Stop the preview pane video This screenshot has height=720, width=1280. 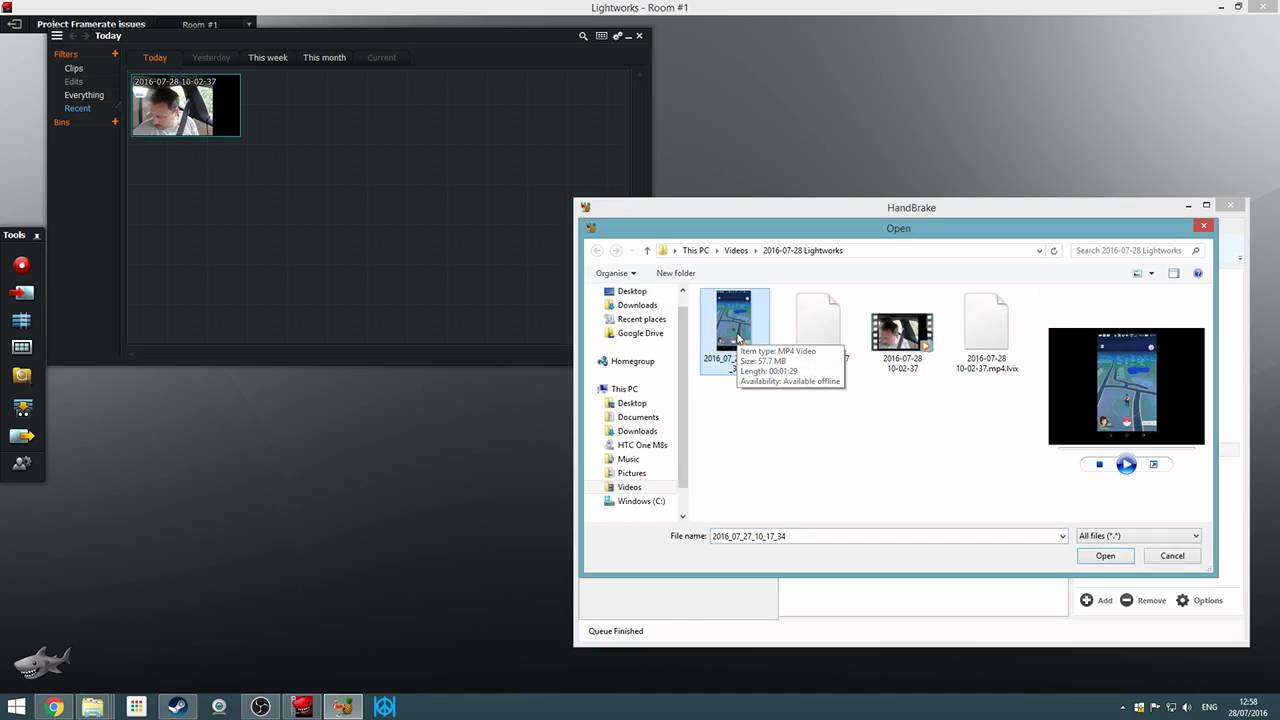click(x=1099, y=464)
